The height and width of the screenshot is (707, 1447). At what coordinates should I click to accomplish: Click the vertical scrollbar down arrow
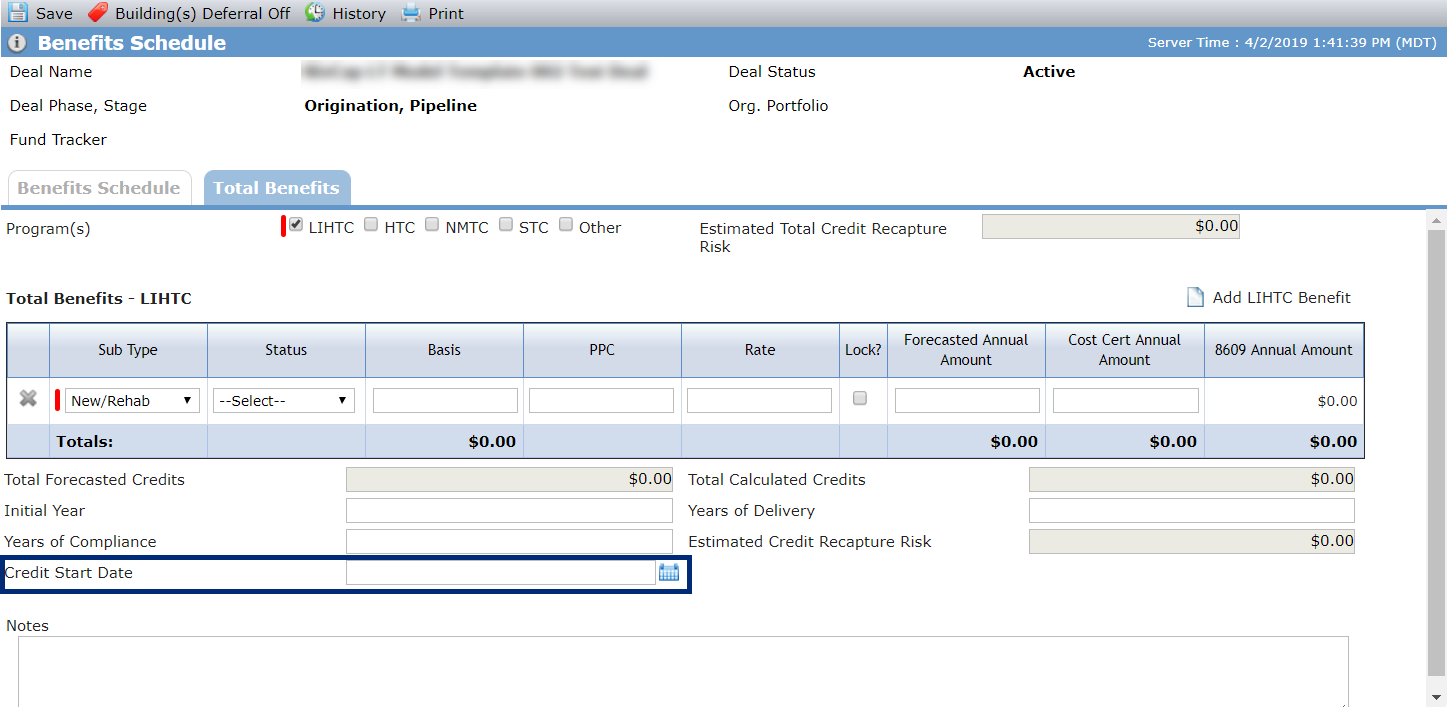pyautogui.click(x=1437, y=697)
